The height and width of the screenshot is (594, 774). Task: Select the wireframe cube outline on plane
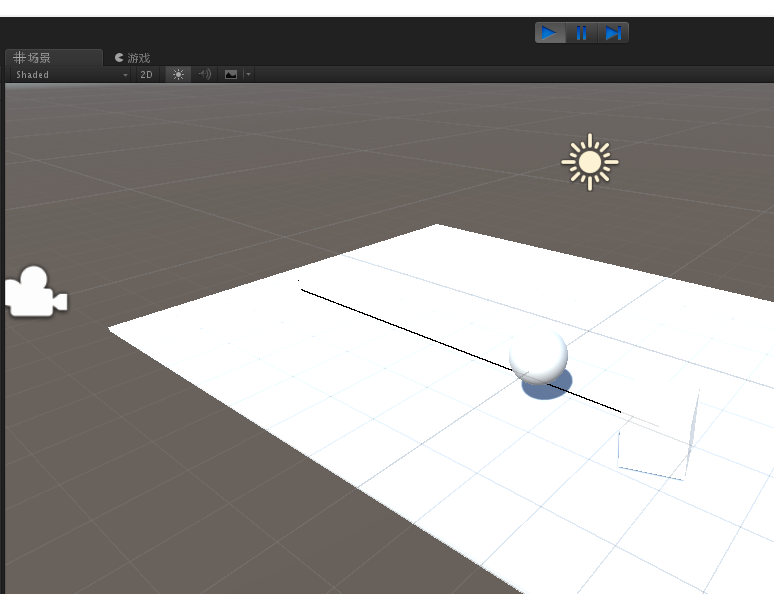[x=658, y=436]
